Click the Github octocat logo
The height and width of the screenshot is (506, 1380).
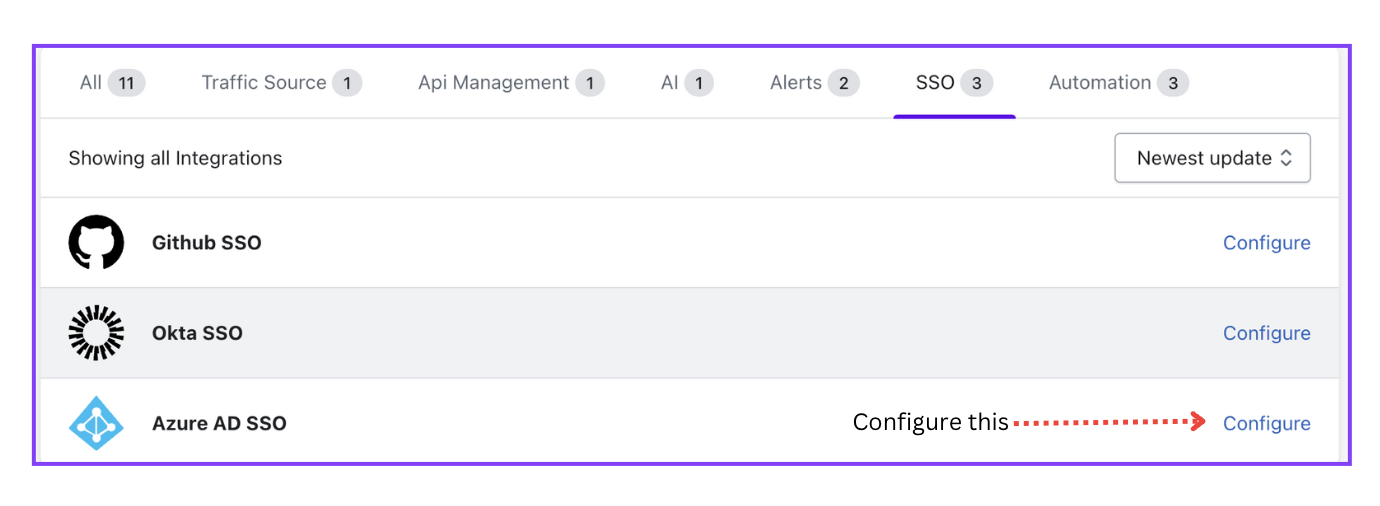(96, 242)
